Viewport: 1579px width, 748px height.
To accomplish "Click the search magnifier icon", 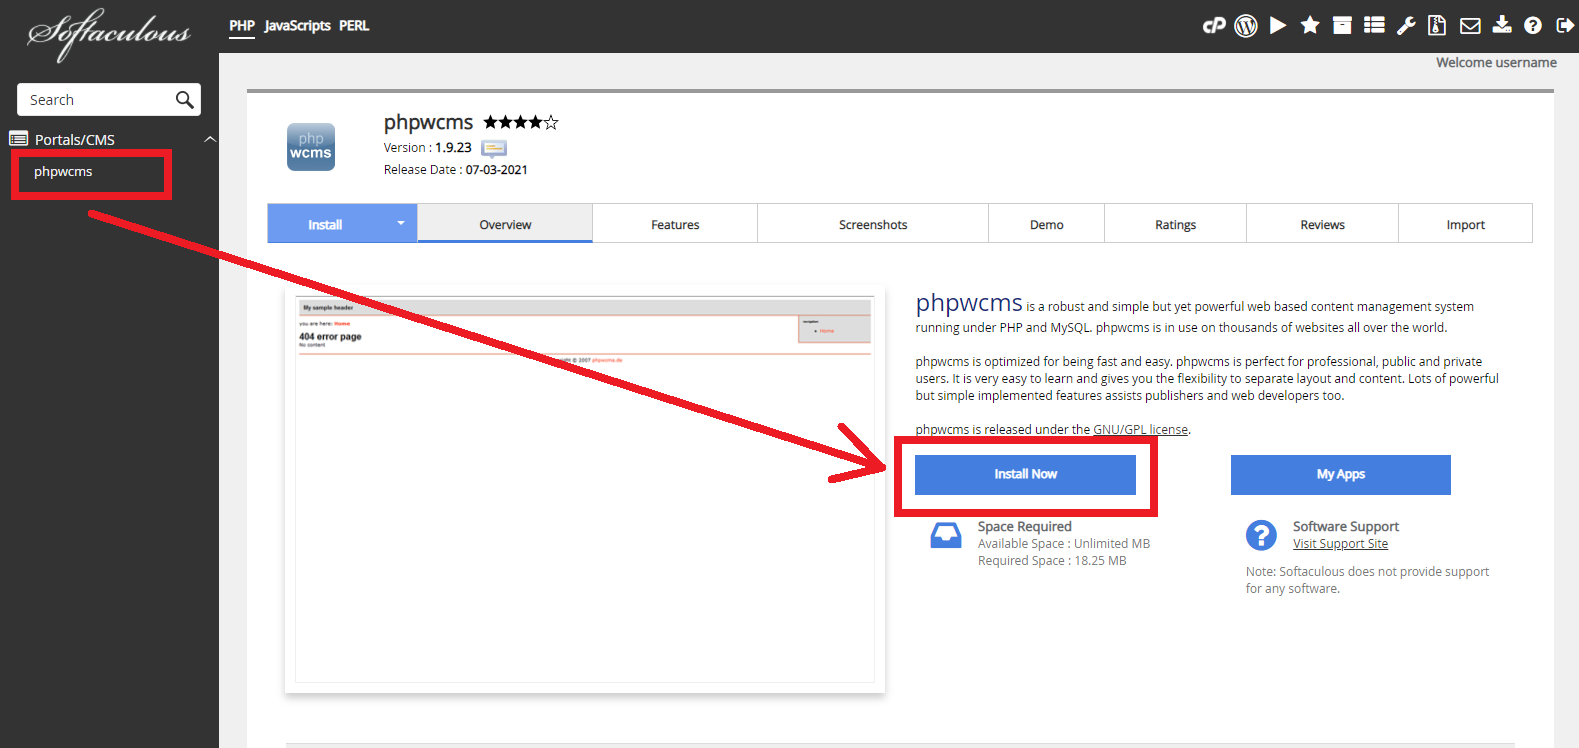I will pos(184,100).
